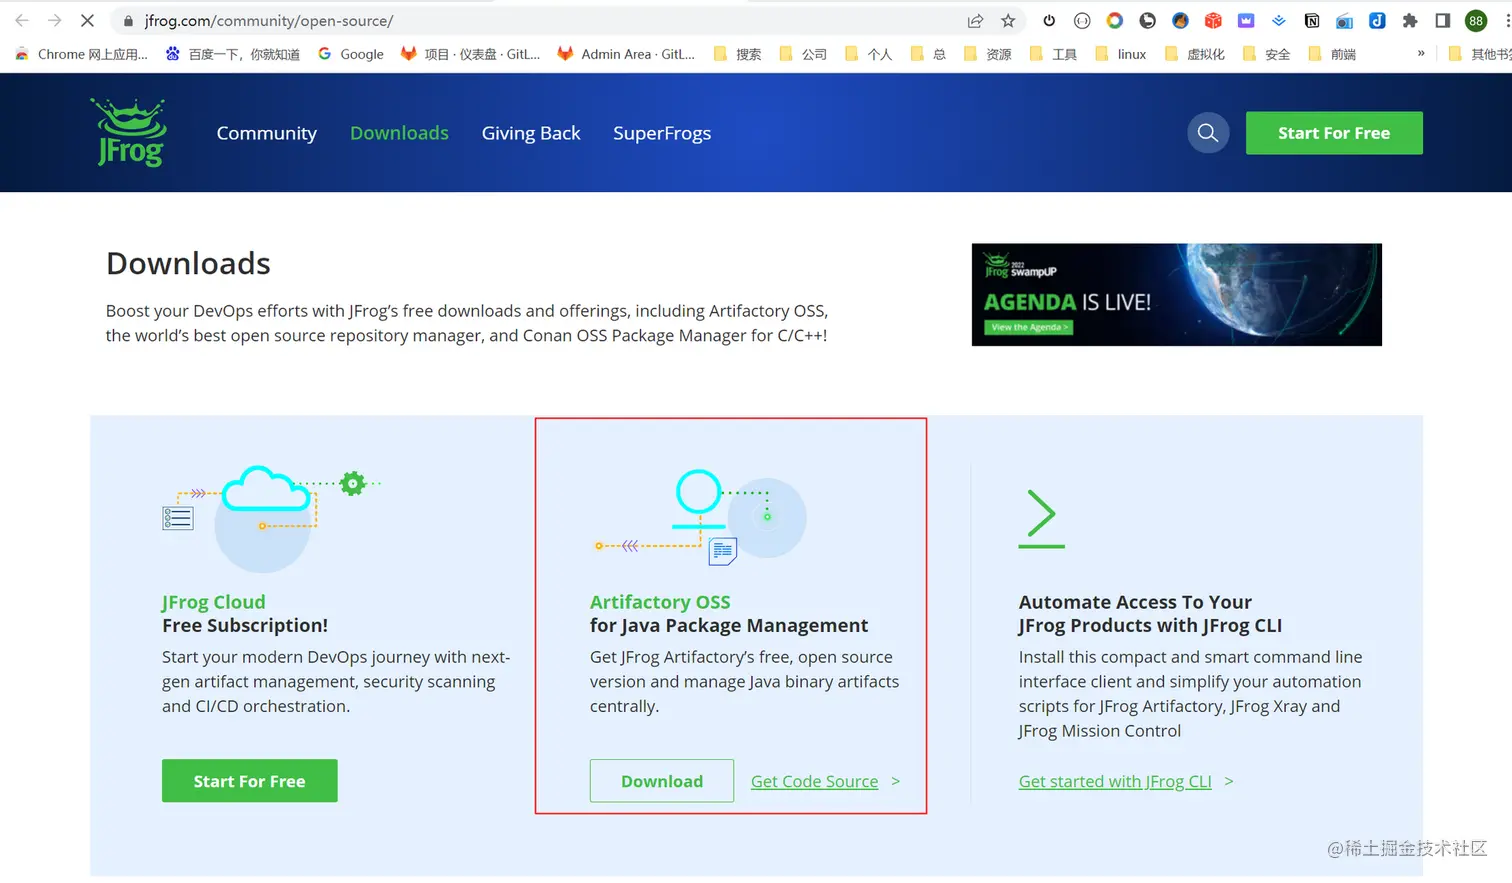Click the share page icon in address bar
The width and height of the screenshot is (1512, 883).
click(975, 20)
